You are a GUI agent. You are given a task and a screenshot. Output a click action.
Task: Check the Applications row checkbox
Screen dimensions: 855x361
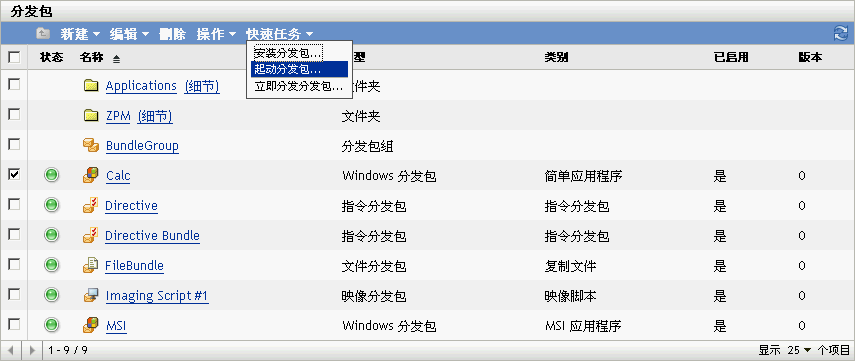point(14,85)
